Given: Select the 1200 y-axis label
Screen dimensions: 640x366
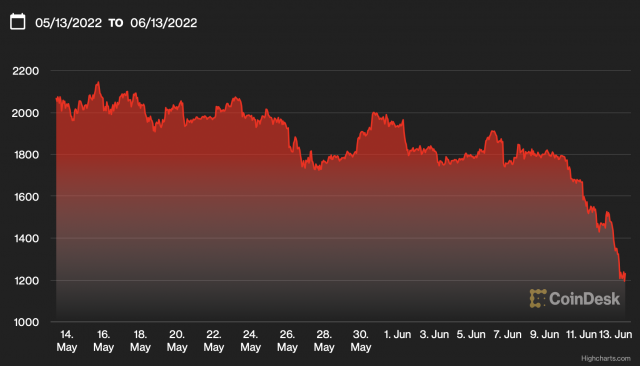Looking at the screenshot, I should (x=26, y=280).
